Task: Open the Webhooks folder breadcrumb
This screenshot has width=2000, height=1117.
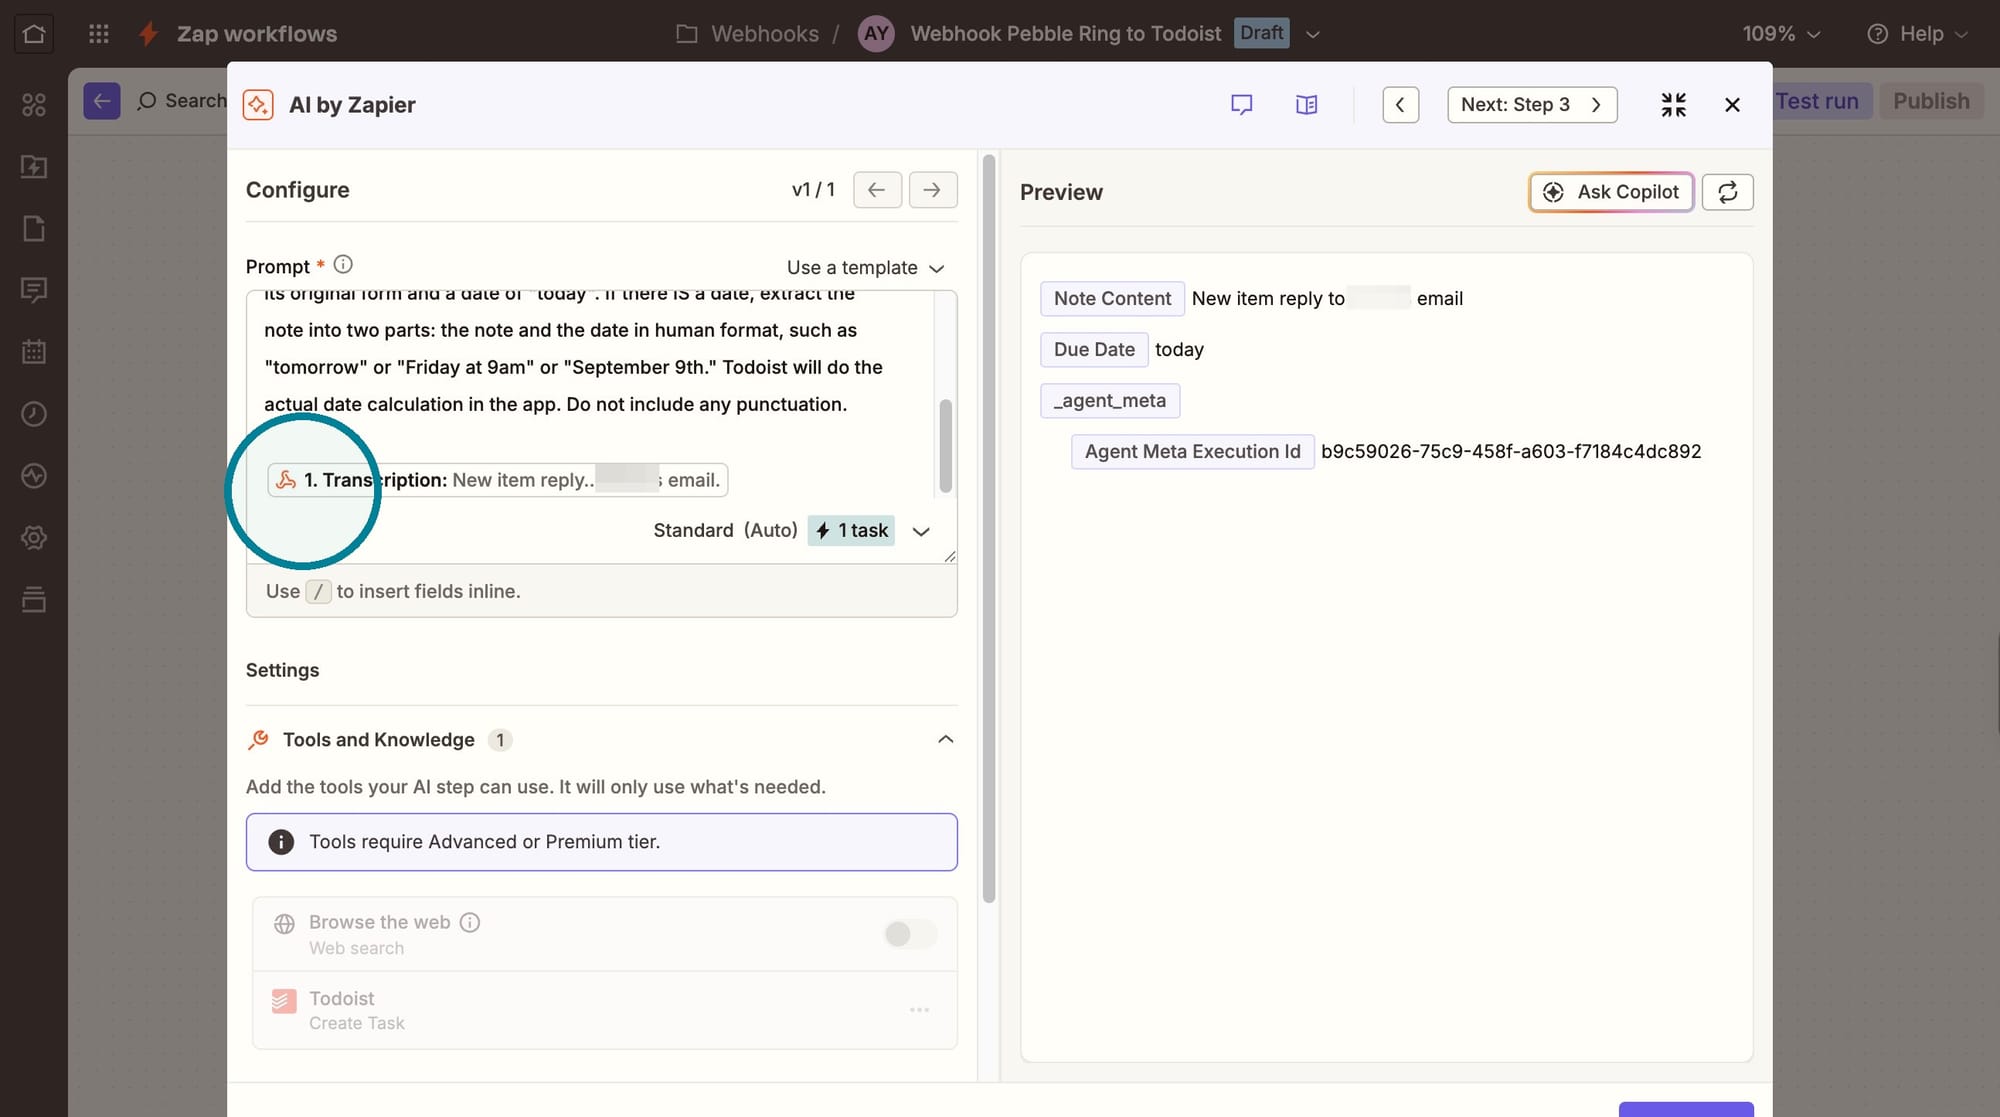Action: tap(747, 33)
